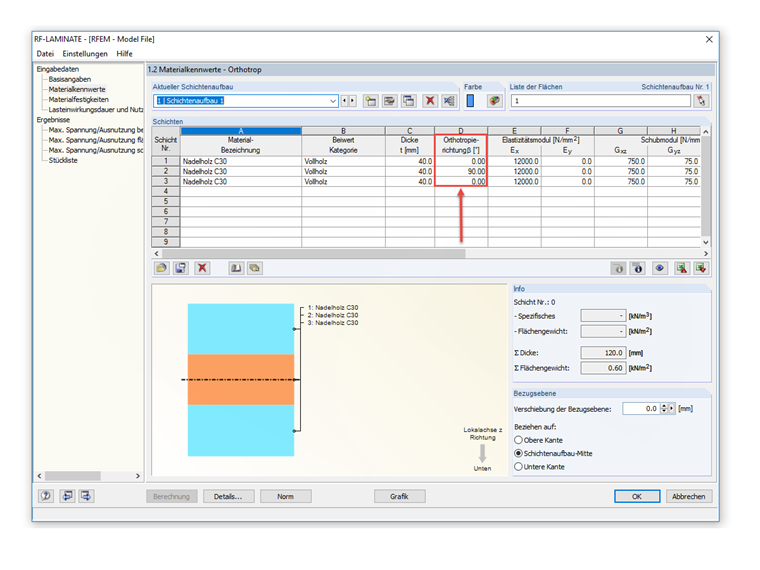Import the table from Excel with the rightmost green icon

click(701, 268)
